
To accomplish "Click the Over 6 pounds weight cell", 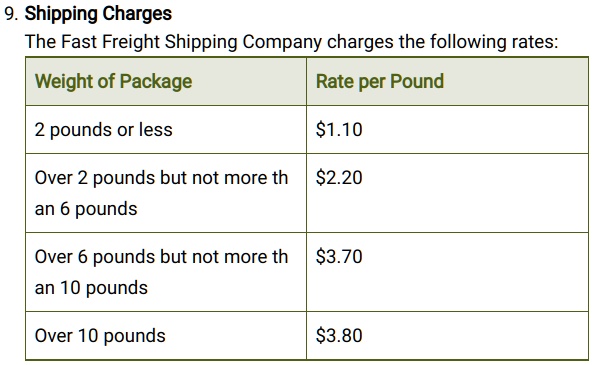I will pyautogui.click(x=166, y=272).
